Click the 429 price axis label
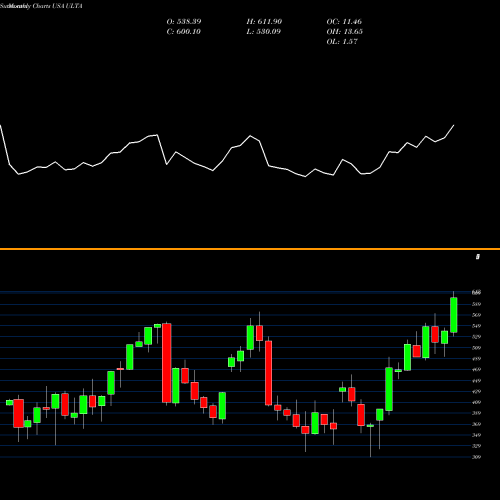 coord(477,392)
